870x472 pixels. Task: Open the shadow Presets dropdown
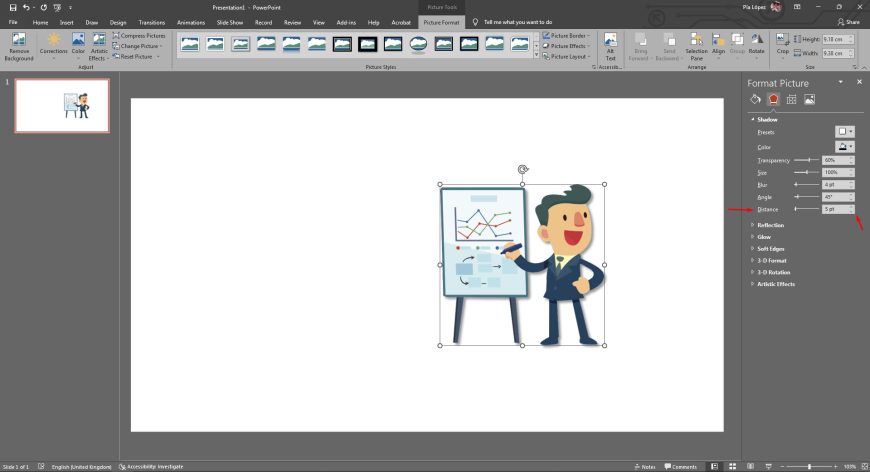[844, 131]
